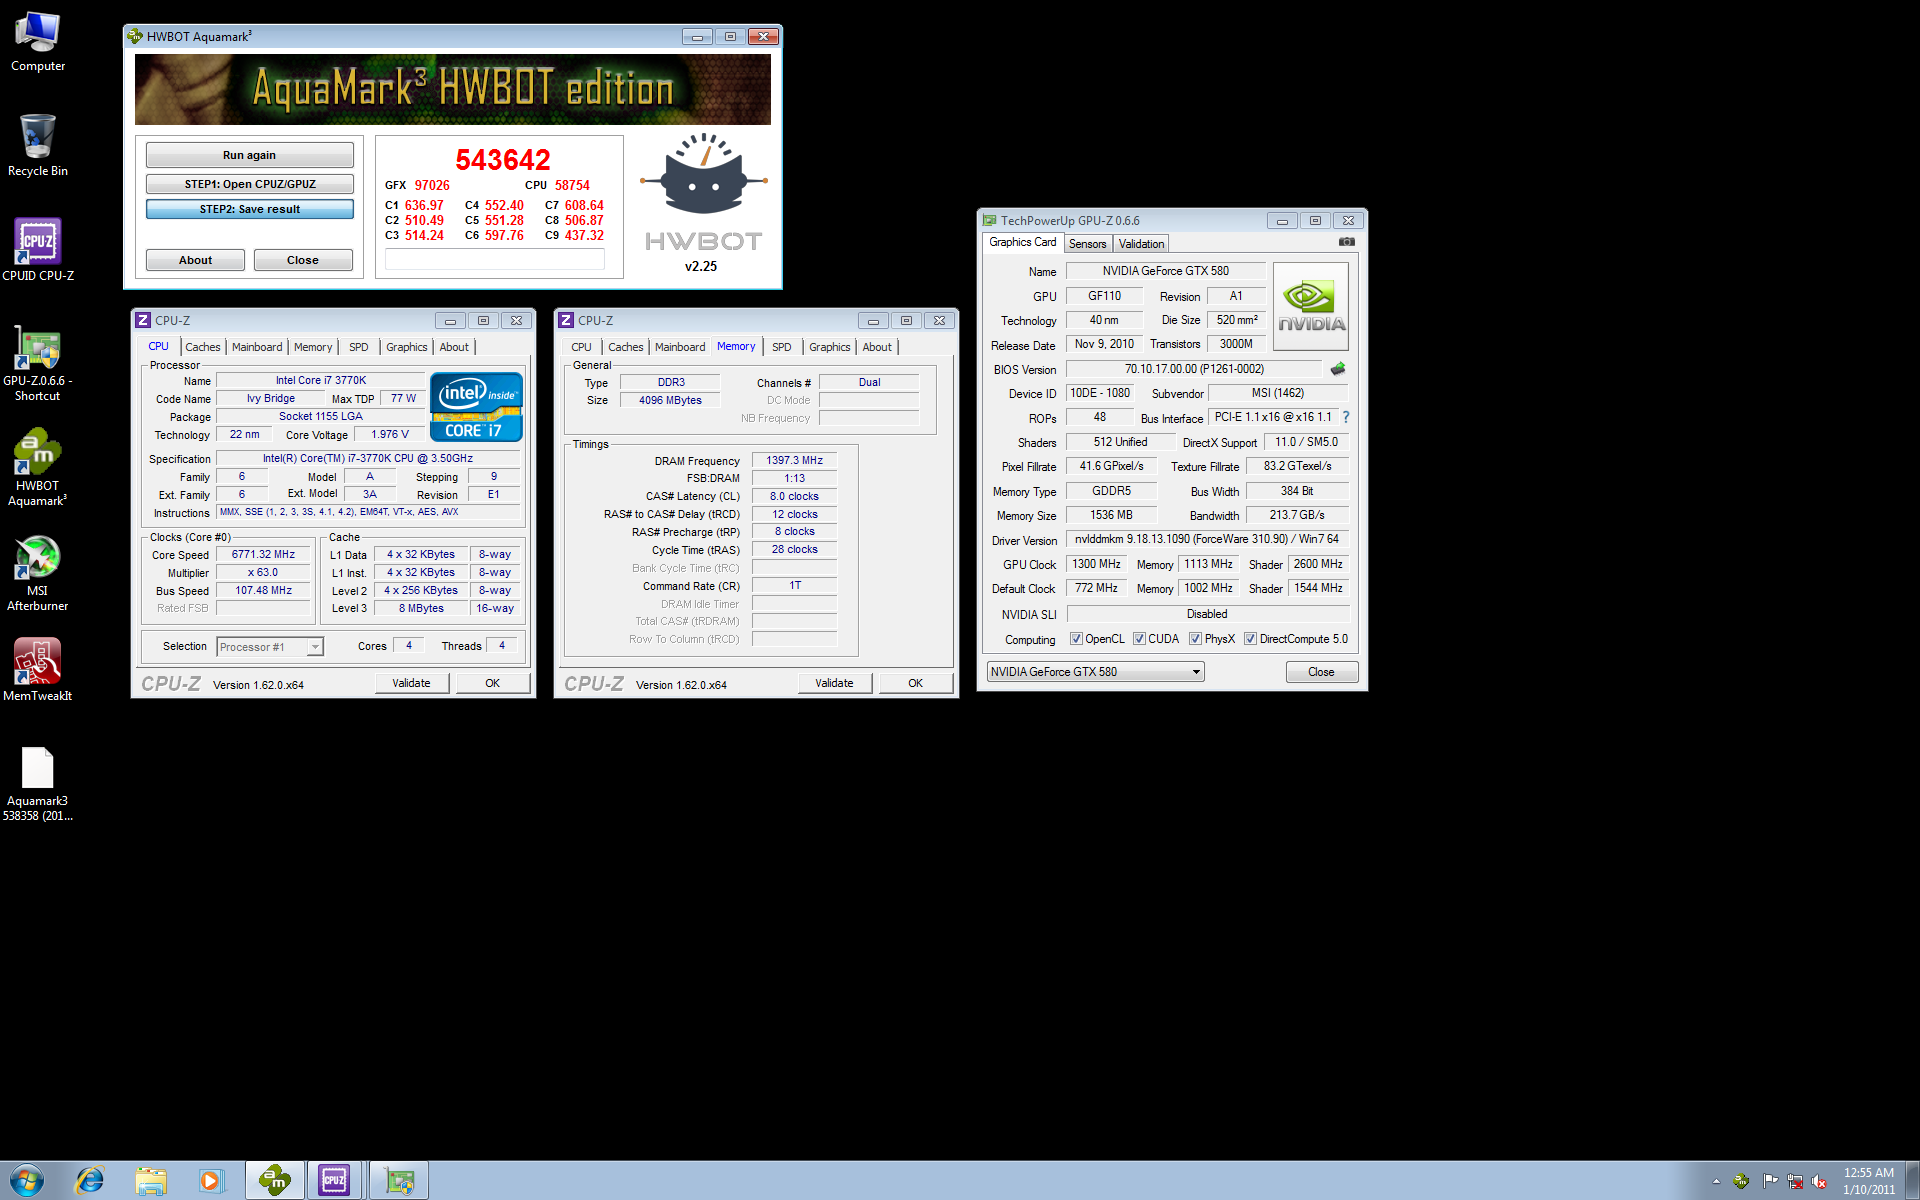
Task: Open Graphics tab in right CPU-Z window
Action: (830, 347)
